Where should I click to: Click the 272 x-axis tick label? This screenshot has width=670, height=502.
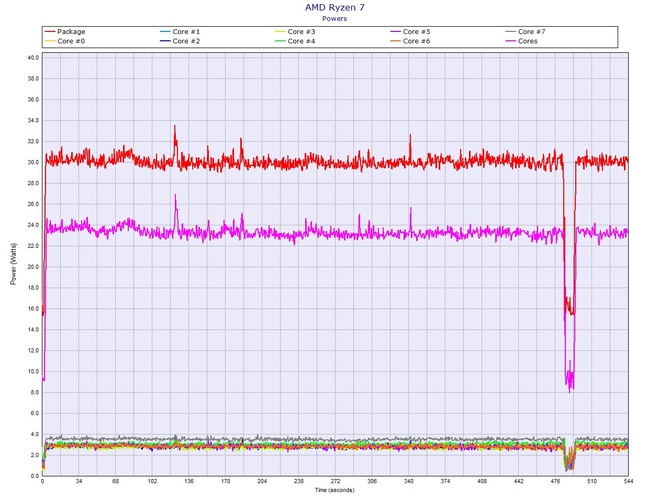[335, 481]
